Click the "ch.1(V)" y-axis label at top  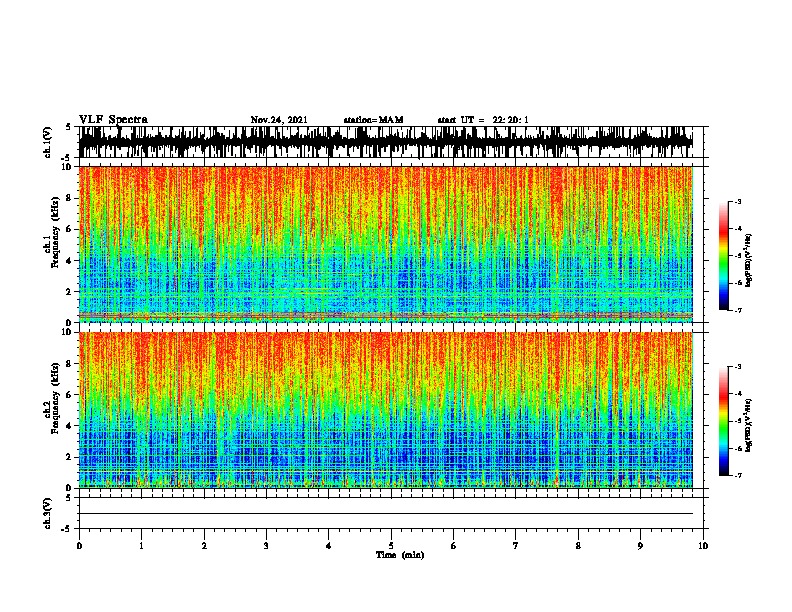pos(48,142)
